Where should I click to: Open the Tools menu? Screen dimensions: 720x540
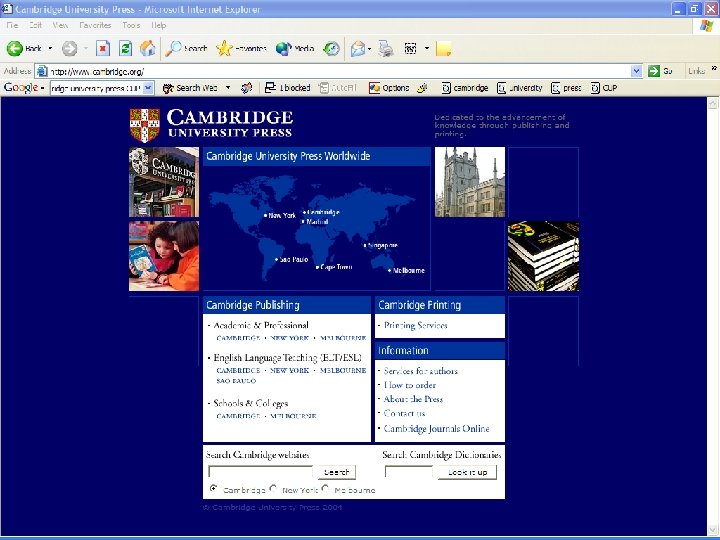click(131, 25)
